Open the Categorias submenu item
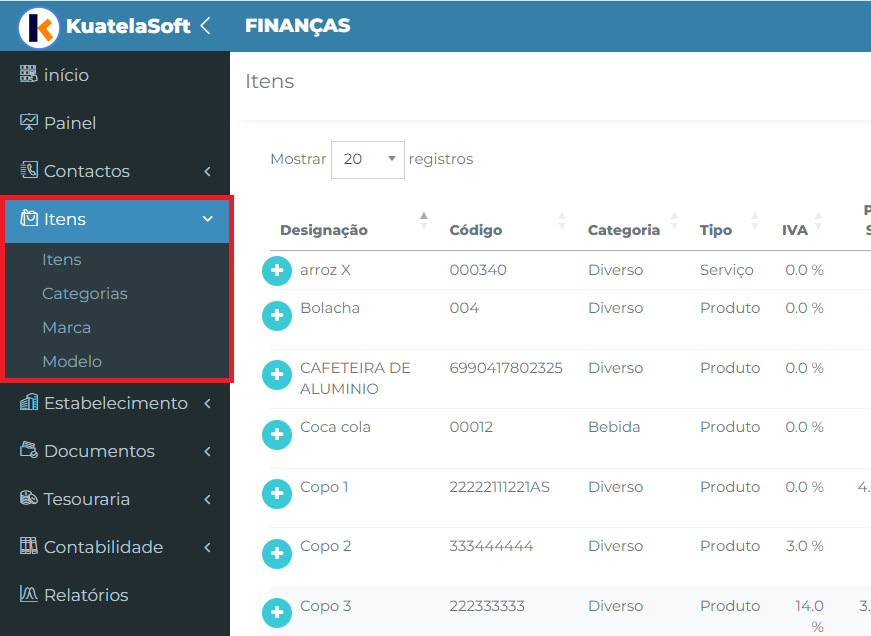The width and height of the screenshot is (871, 636). tap(85, 293)
